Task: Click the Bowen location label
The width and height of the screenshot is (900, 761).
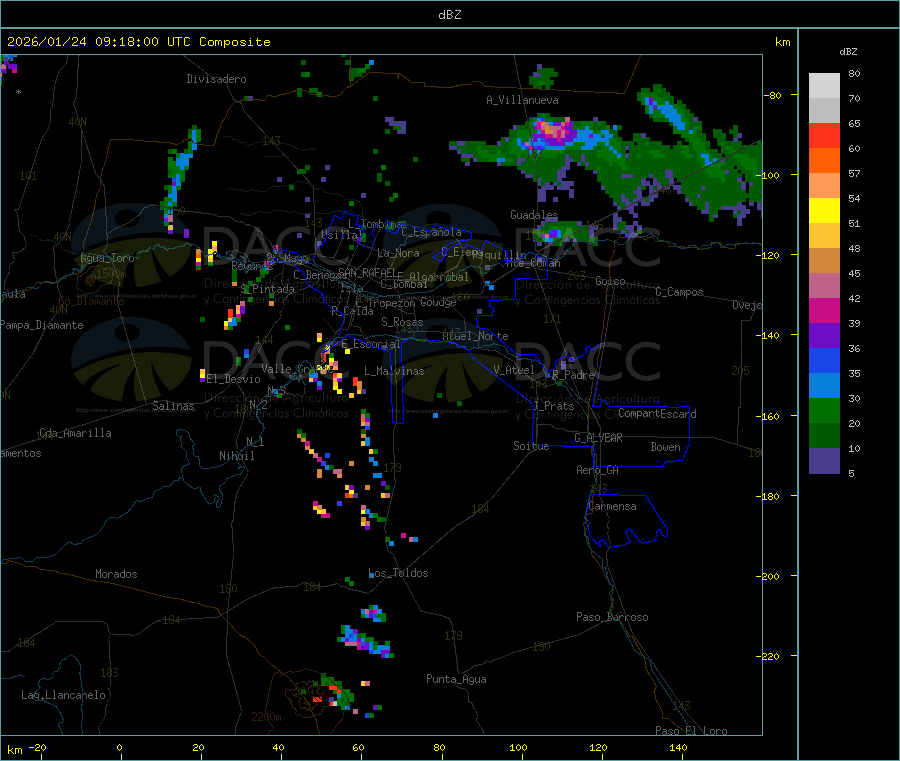Action: click(666, 446)
